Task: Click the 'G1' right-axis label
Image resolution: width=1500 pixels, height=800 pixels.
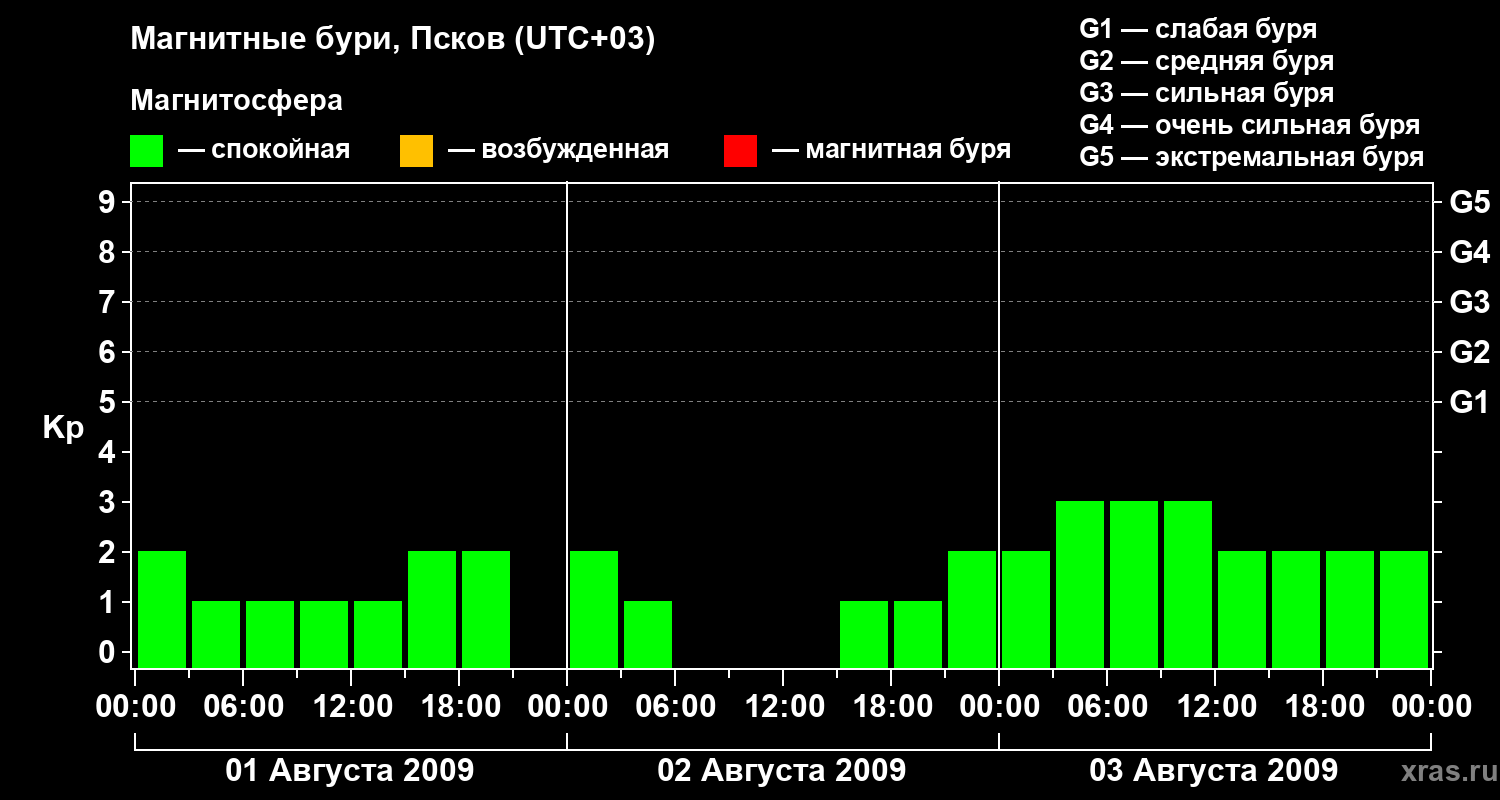Action: [x=1470, y=402]
